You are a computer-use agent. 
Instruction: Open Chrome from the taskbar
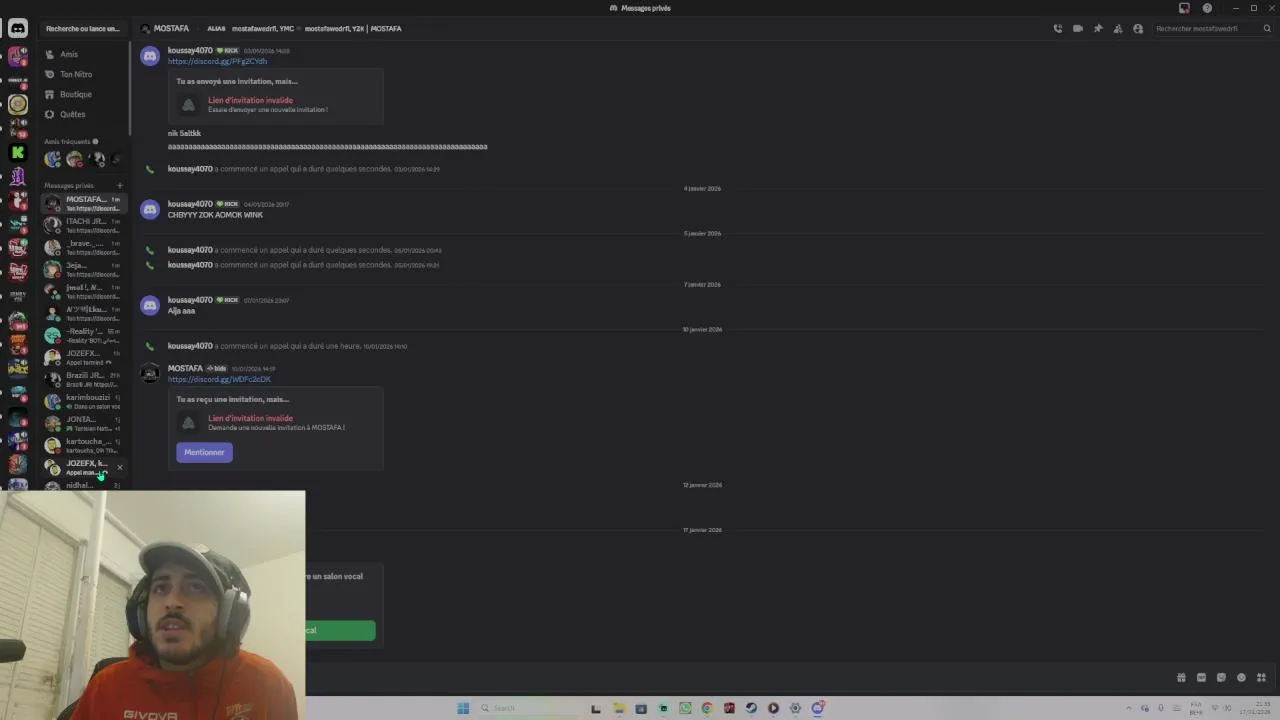click(707, 708)
